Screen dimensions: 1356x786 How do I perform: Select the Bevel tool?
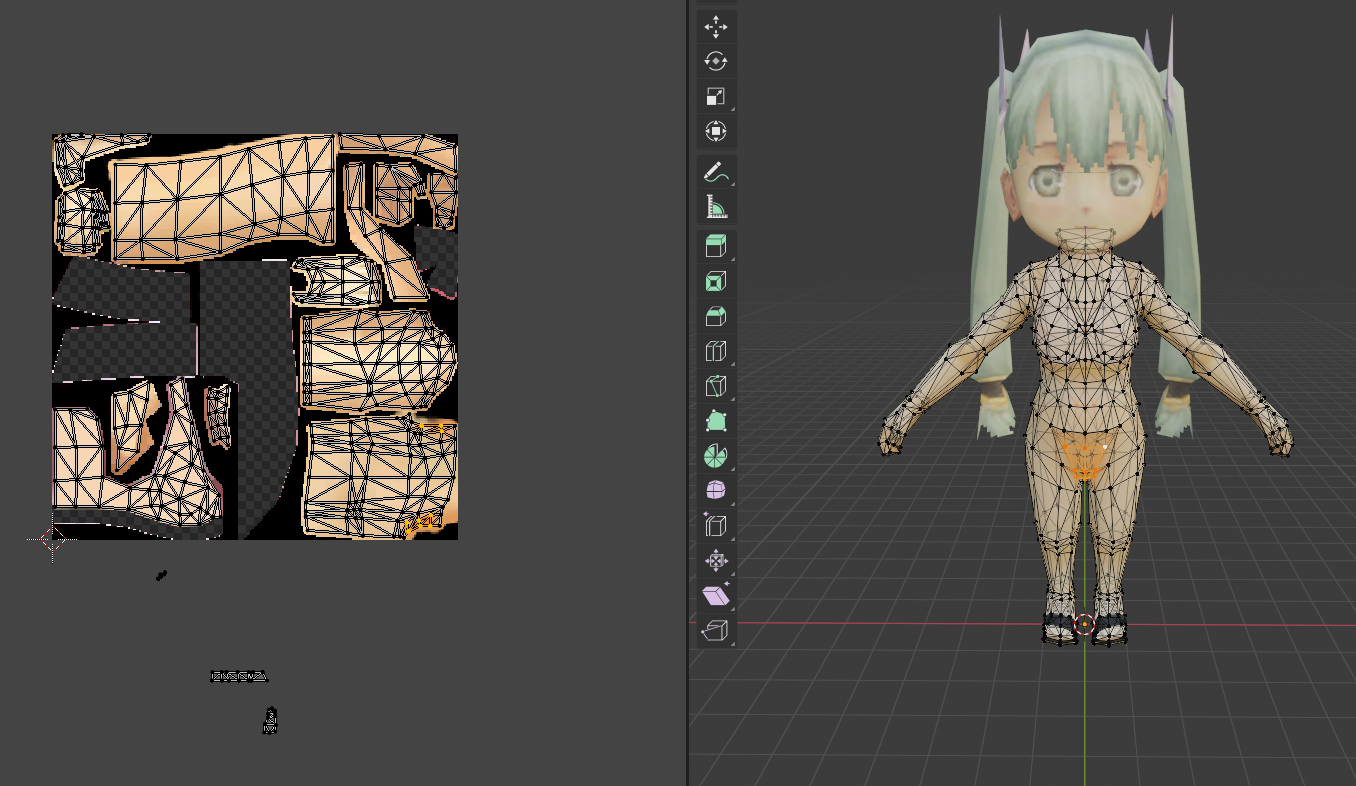[x=716, y=317]
